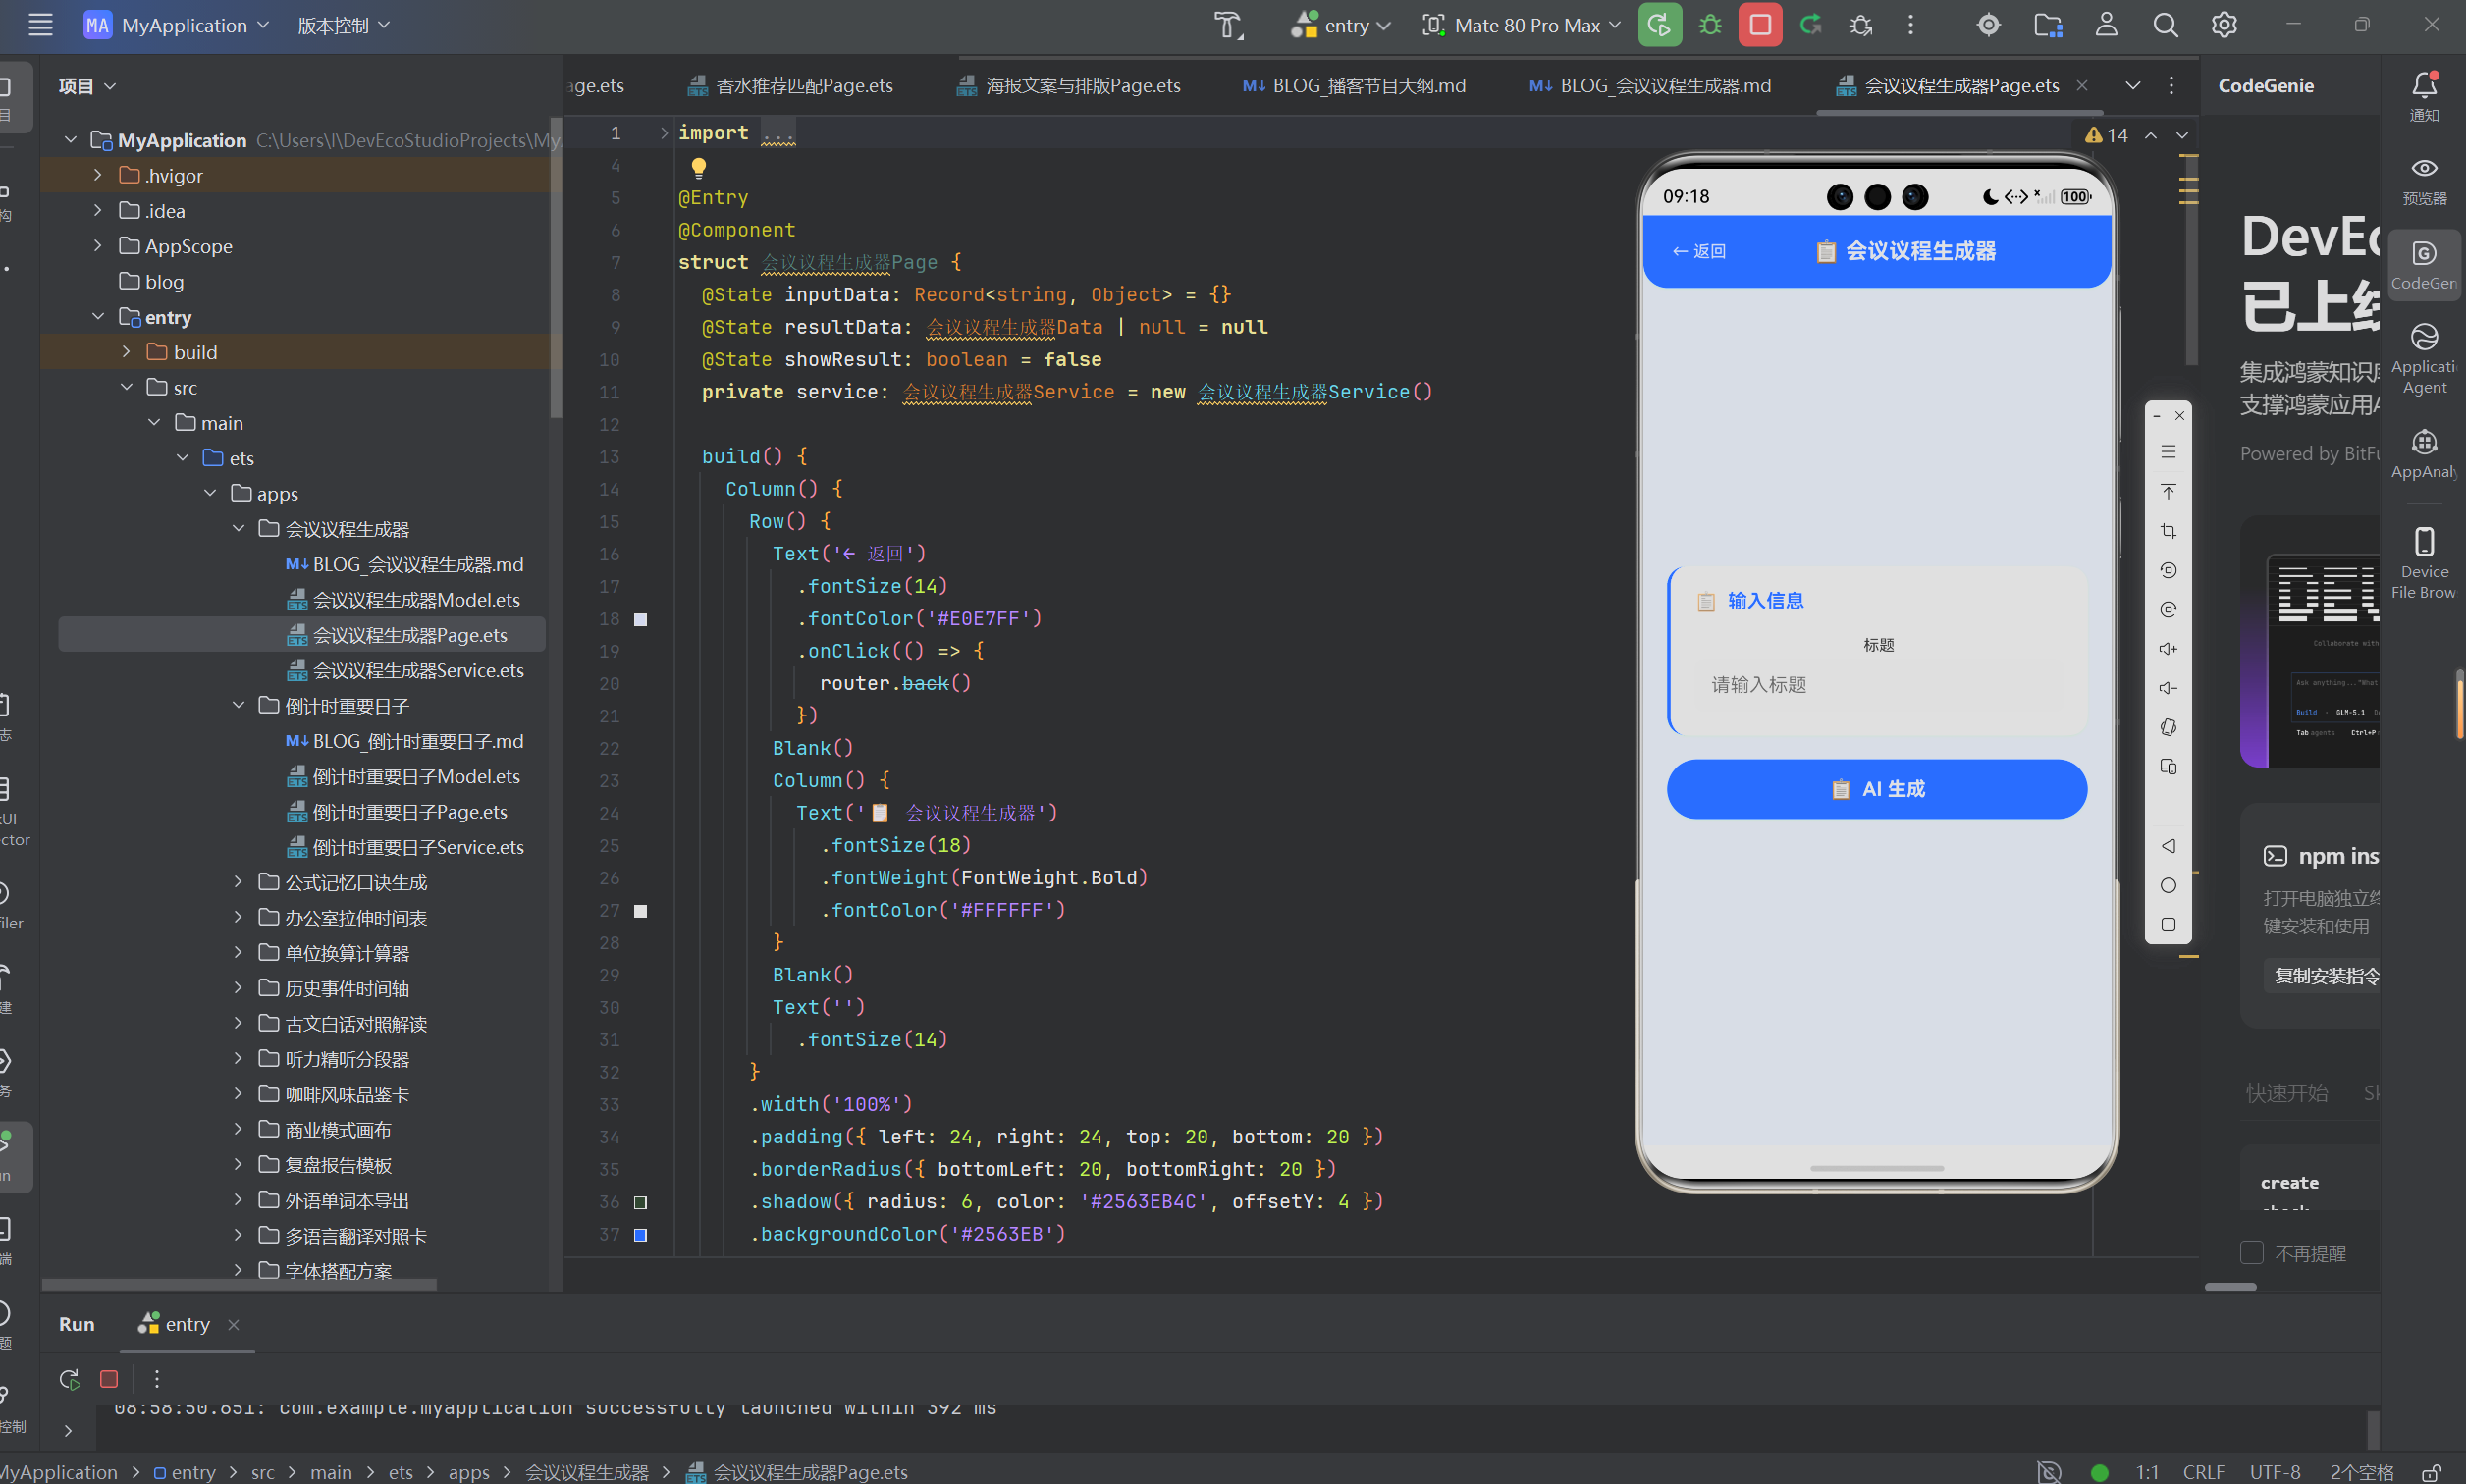Screen dimensions: 2466x1484
Task: Stop the running app with red square
Action: click(1760, 25)
